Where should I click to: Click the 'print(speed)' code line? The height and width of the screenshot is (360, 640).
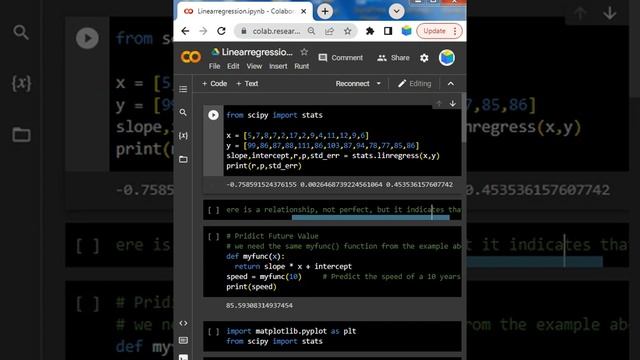251,287
